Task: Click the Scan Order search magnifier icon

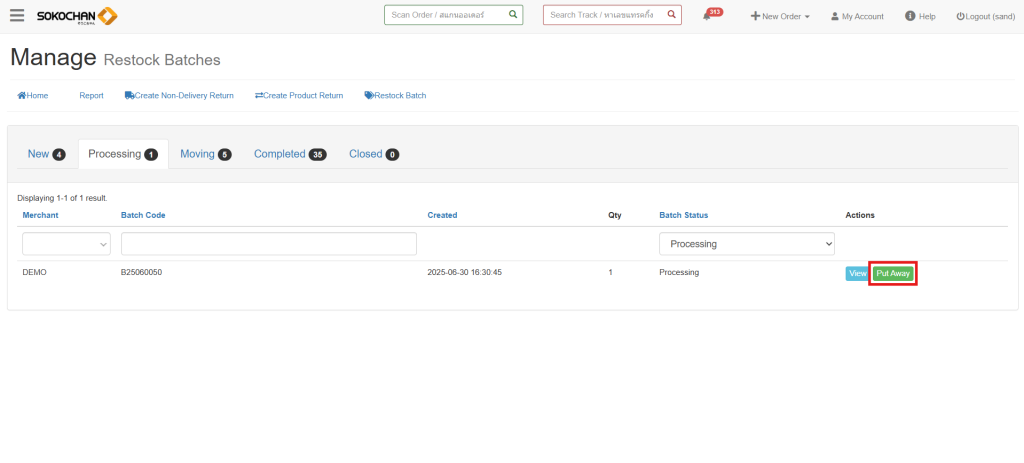Action: click(x=512, y=15)
